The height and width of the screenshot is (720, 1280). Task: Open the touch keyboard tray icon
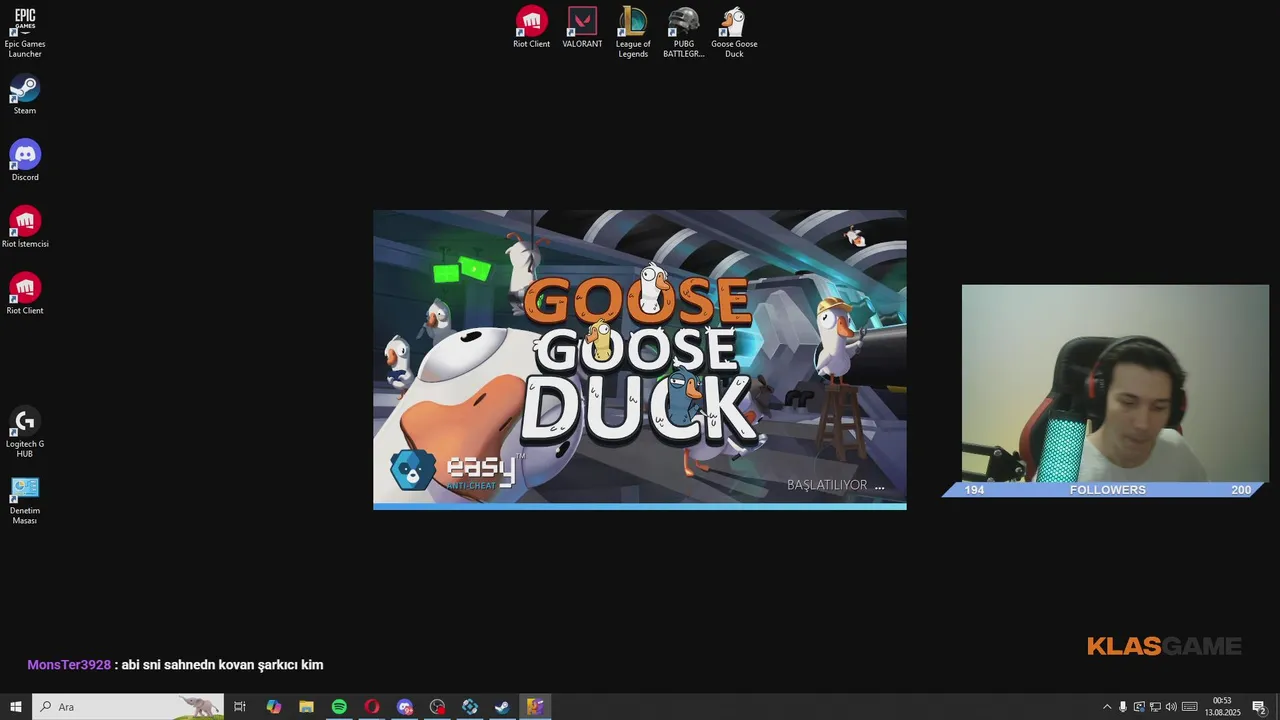pyautogui.click(x=1190, y=707)
